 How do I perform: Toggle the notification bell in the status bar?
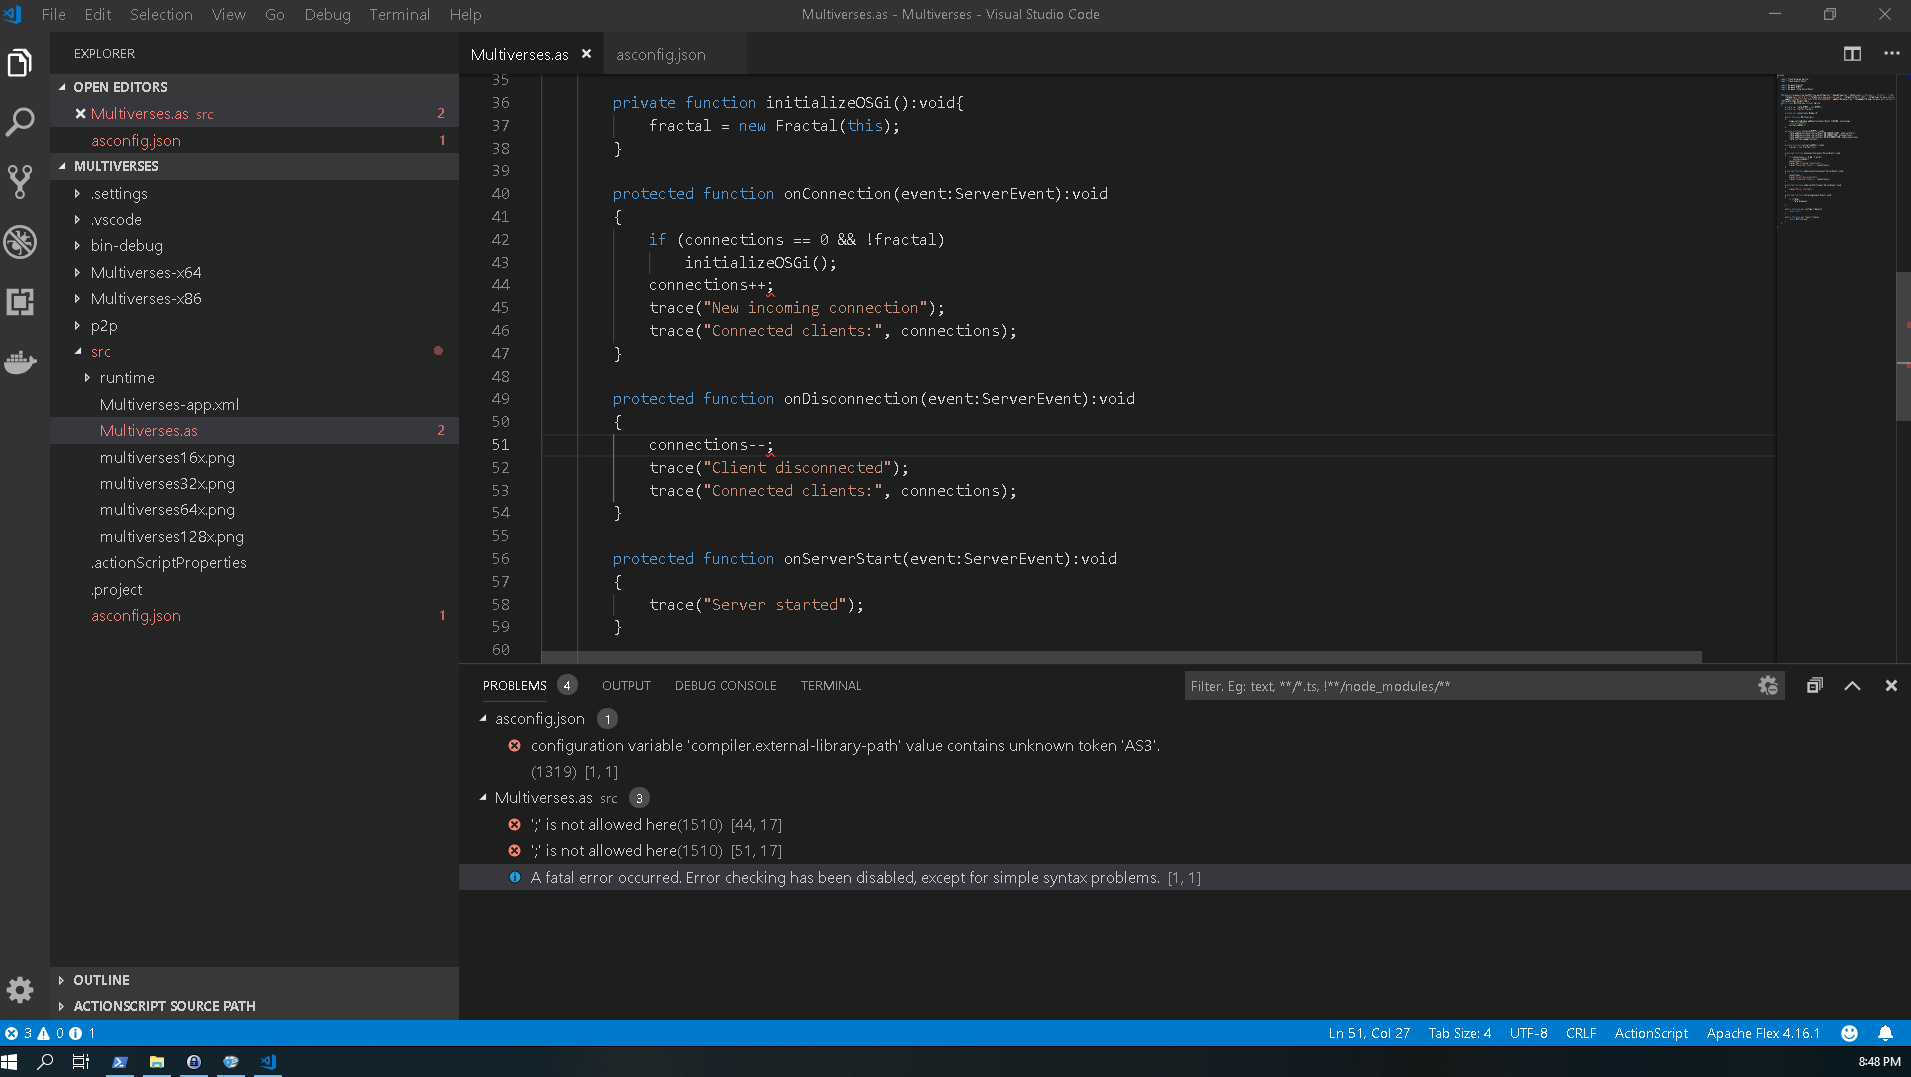tap(1886, 1033)
